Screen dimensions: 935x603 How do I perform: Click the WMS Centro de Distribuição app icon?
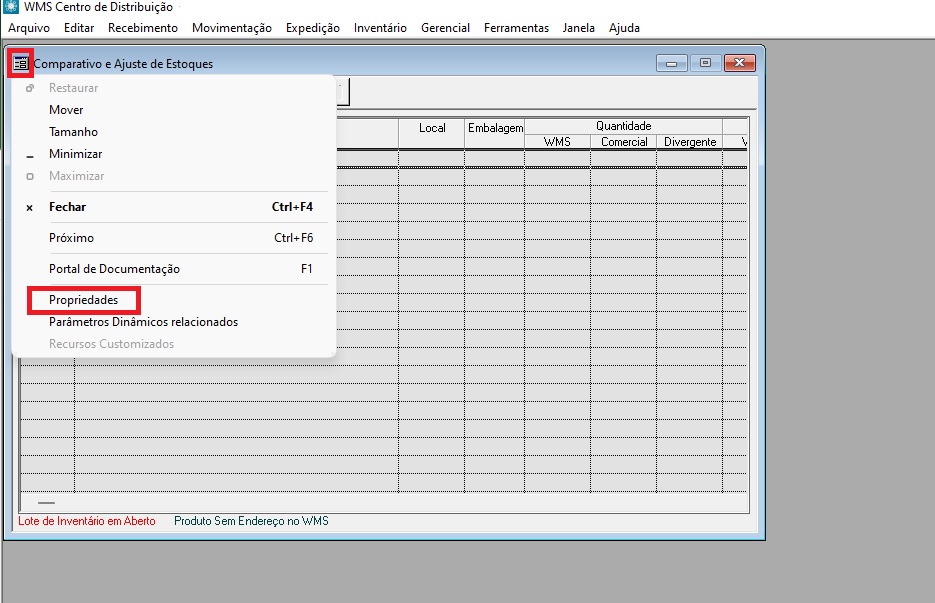12,8
